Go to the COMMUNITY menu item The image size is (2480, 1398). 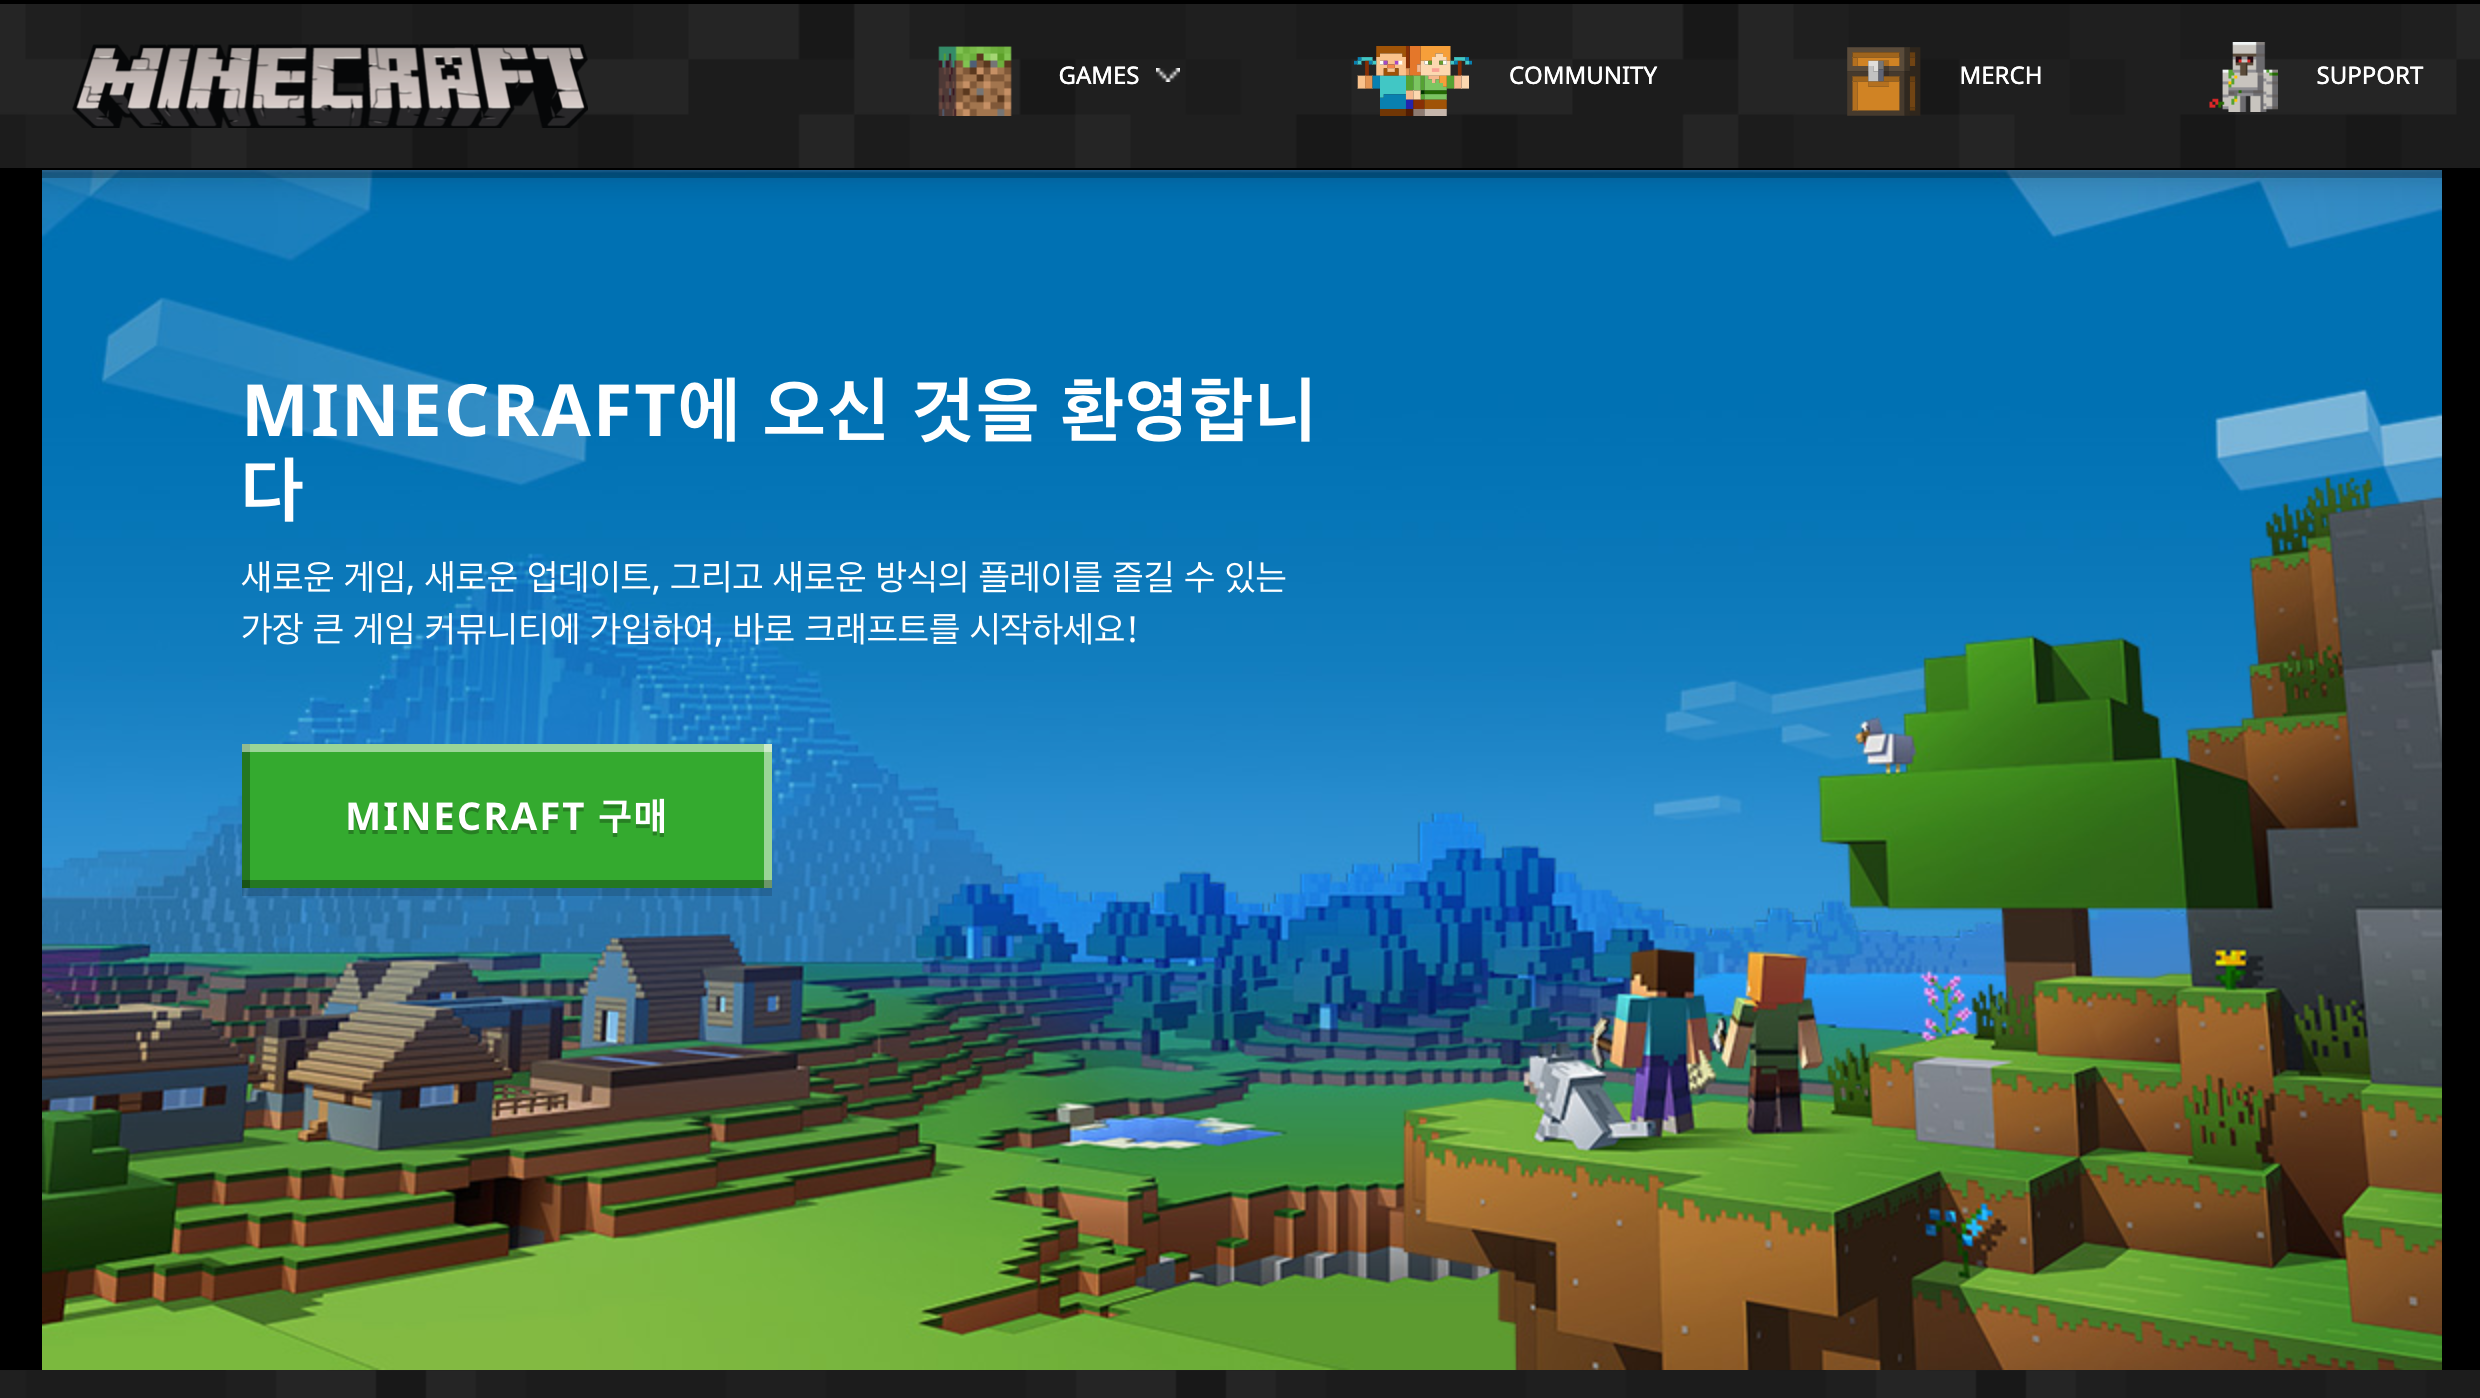[x=1582, y=76]
